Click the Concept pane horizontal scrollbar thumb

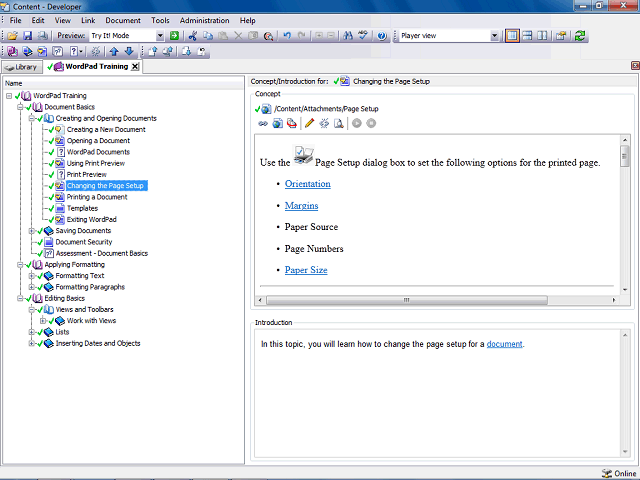point(407,300)
